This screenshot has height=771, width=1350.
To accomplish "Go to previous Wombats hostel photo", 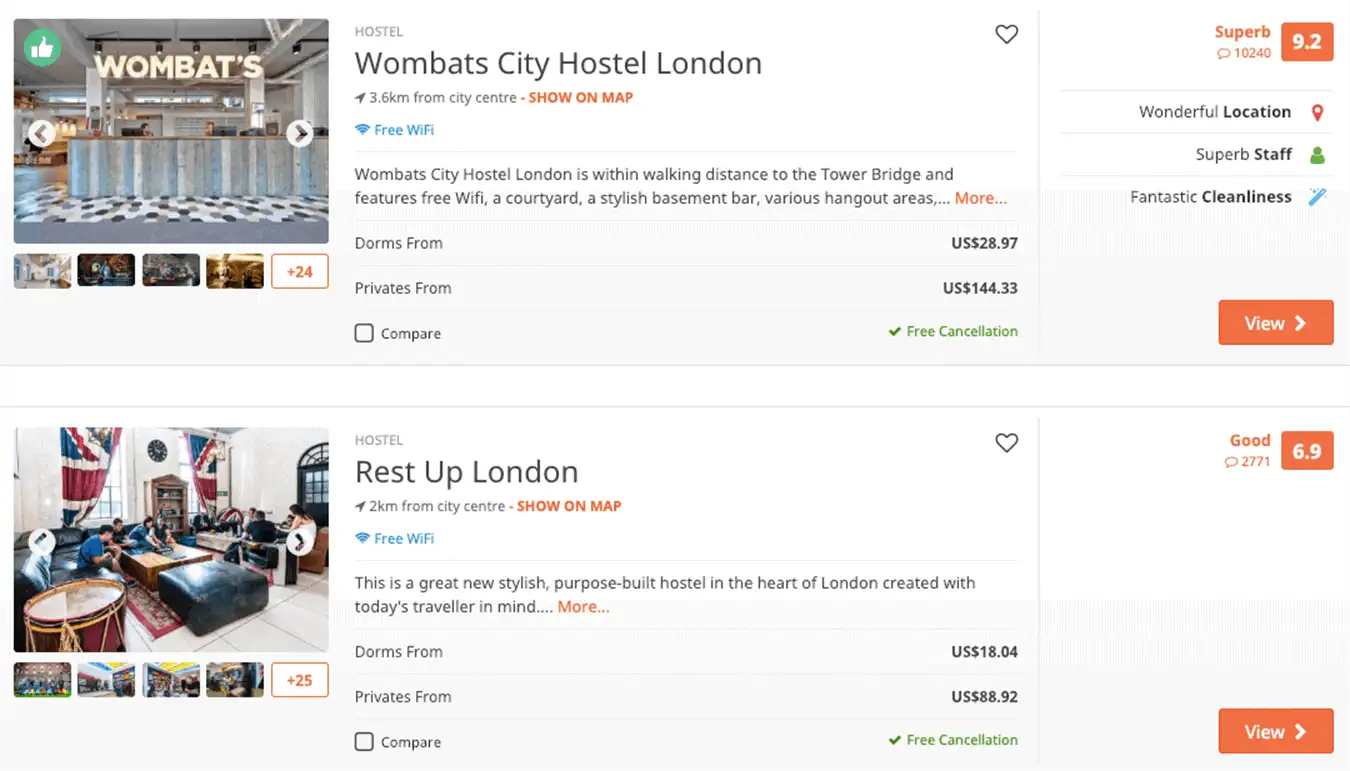I will coord(41,133).
